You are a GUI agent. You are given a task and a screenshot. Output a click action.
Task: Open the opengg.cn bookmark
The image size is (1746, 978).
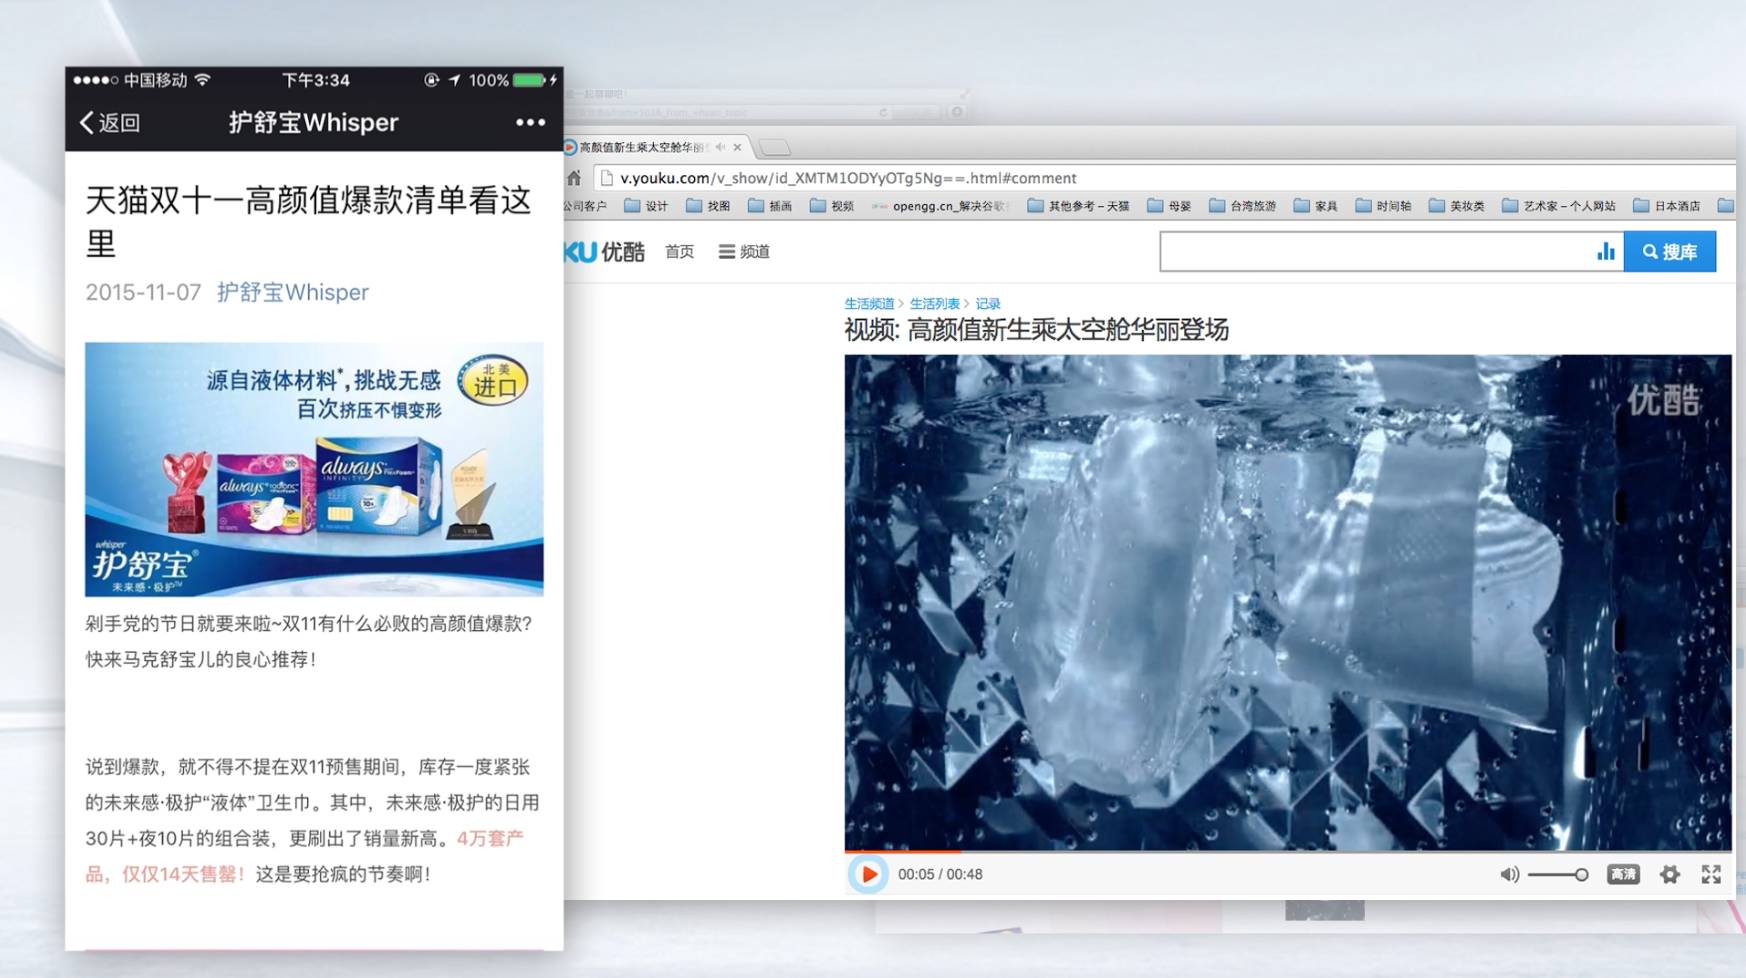pyautogui.click(x=940, y=206)
